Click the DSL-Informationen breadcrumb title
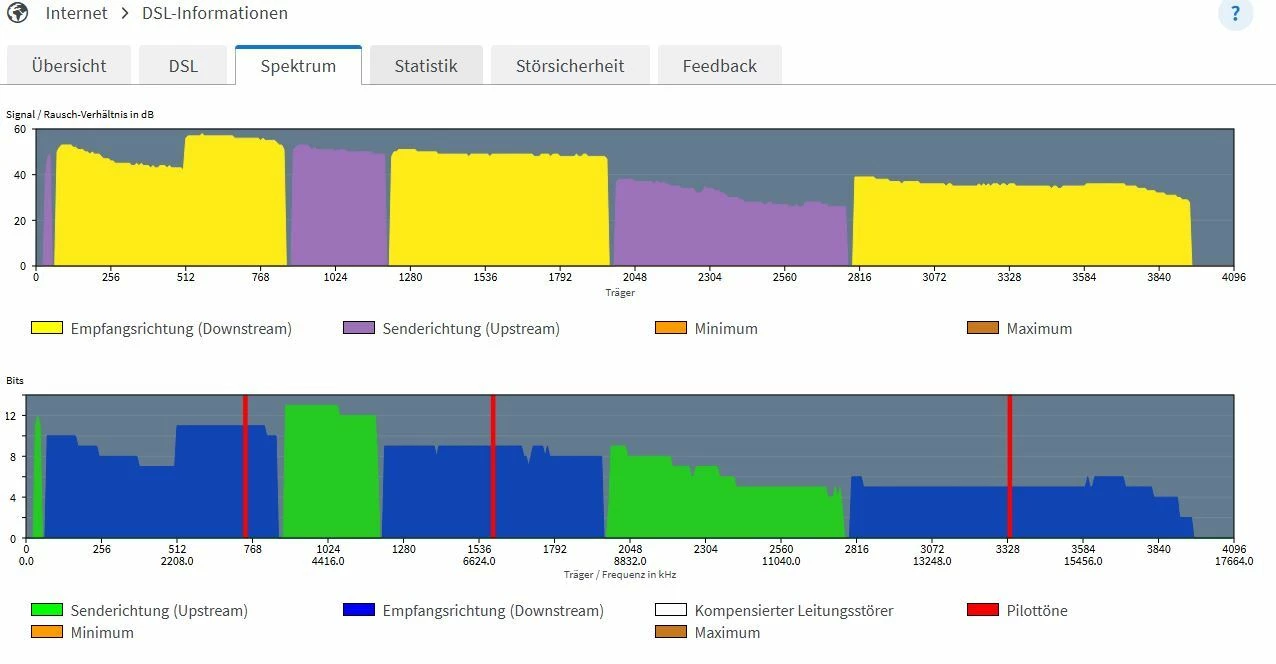This screenshot has height=664, width=1276. pos(215,13)
